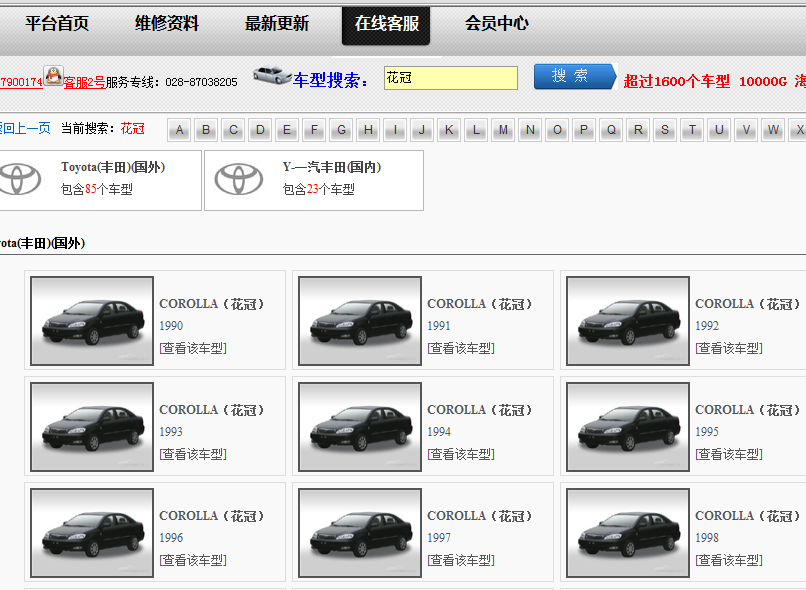
Task: Filter by letter W
Action: (773, 130)
